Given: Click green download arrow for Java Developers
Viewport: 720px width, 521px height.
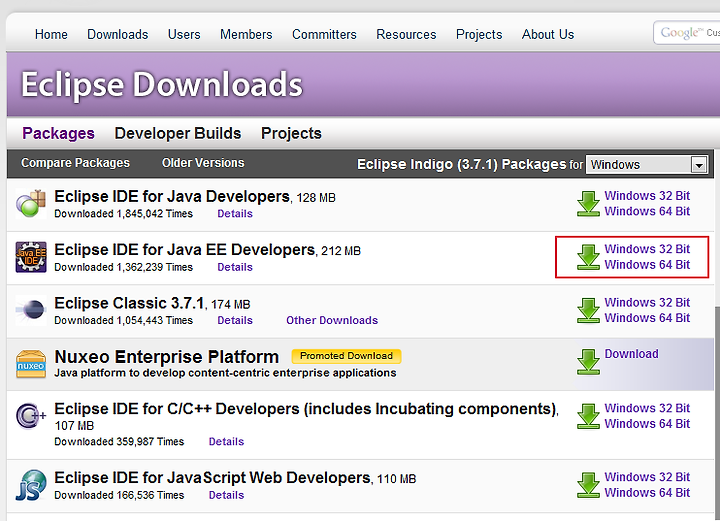Looking at the screenshot, I should (588, 204).
